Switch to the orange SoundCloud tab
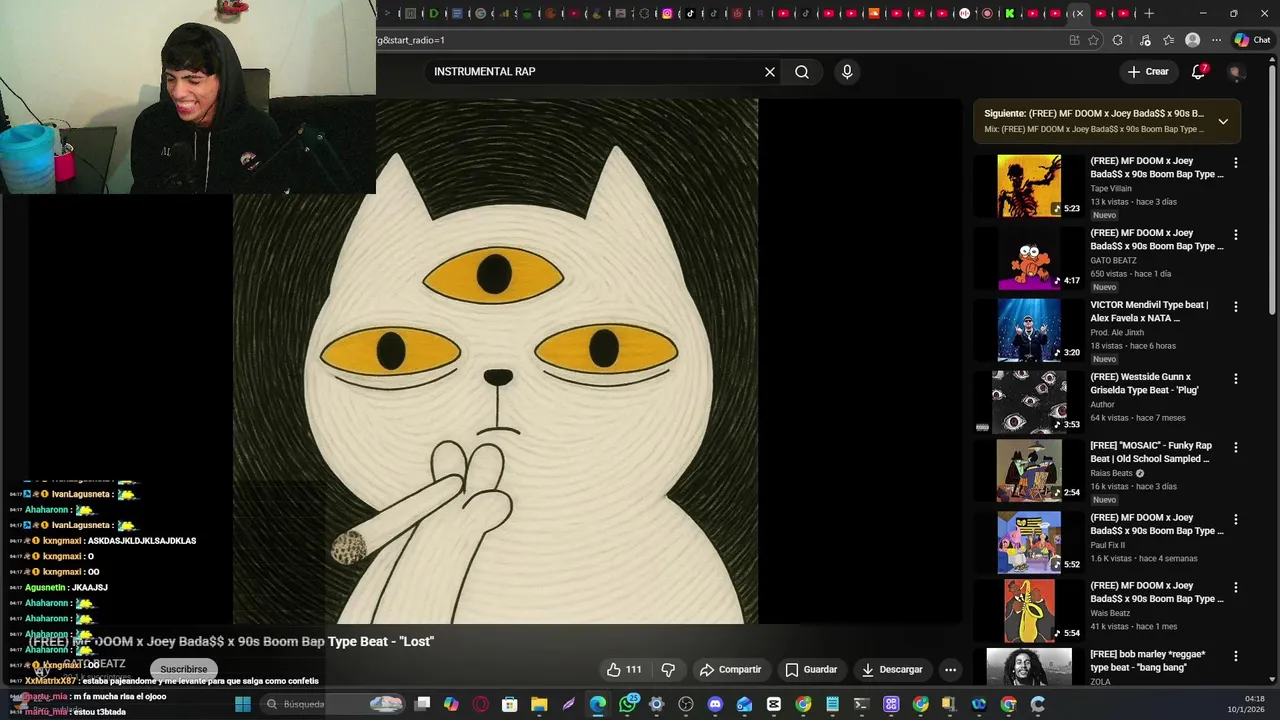 pos(875,13)
